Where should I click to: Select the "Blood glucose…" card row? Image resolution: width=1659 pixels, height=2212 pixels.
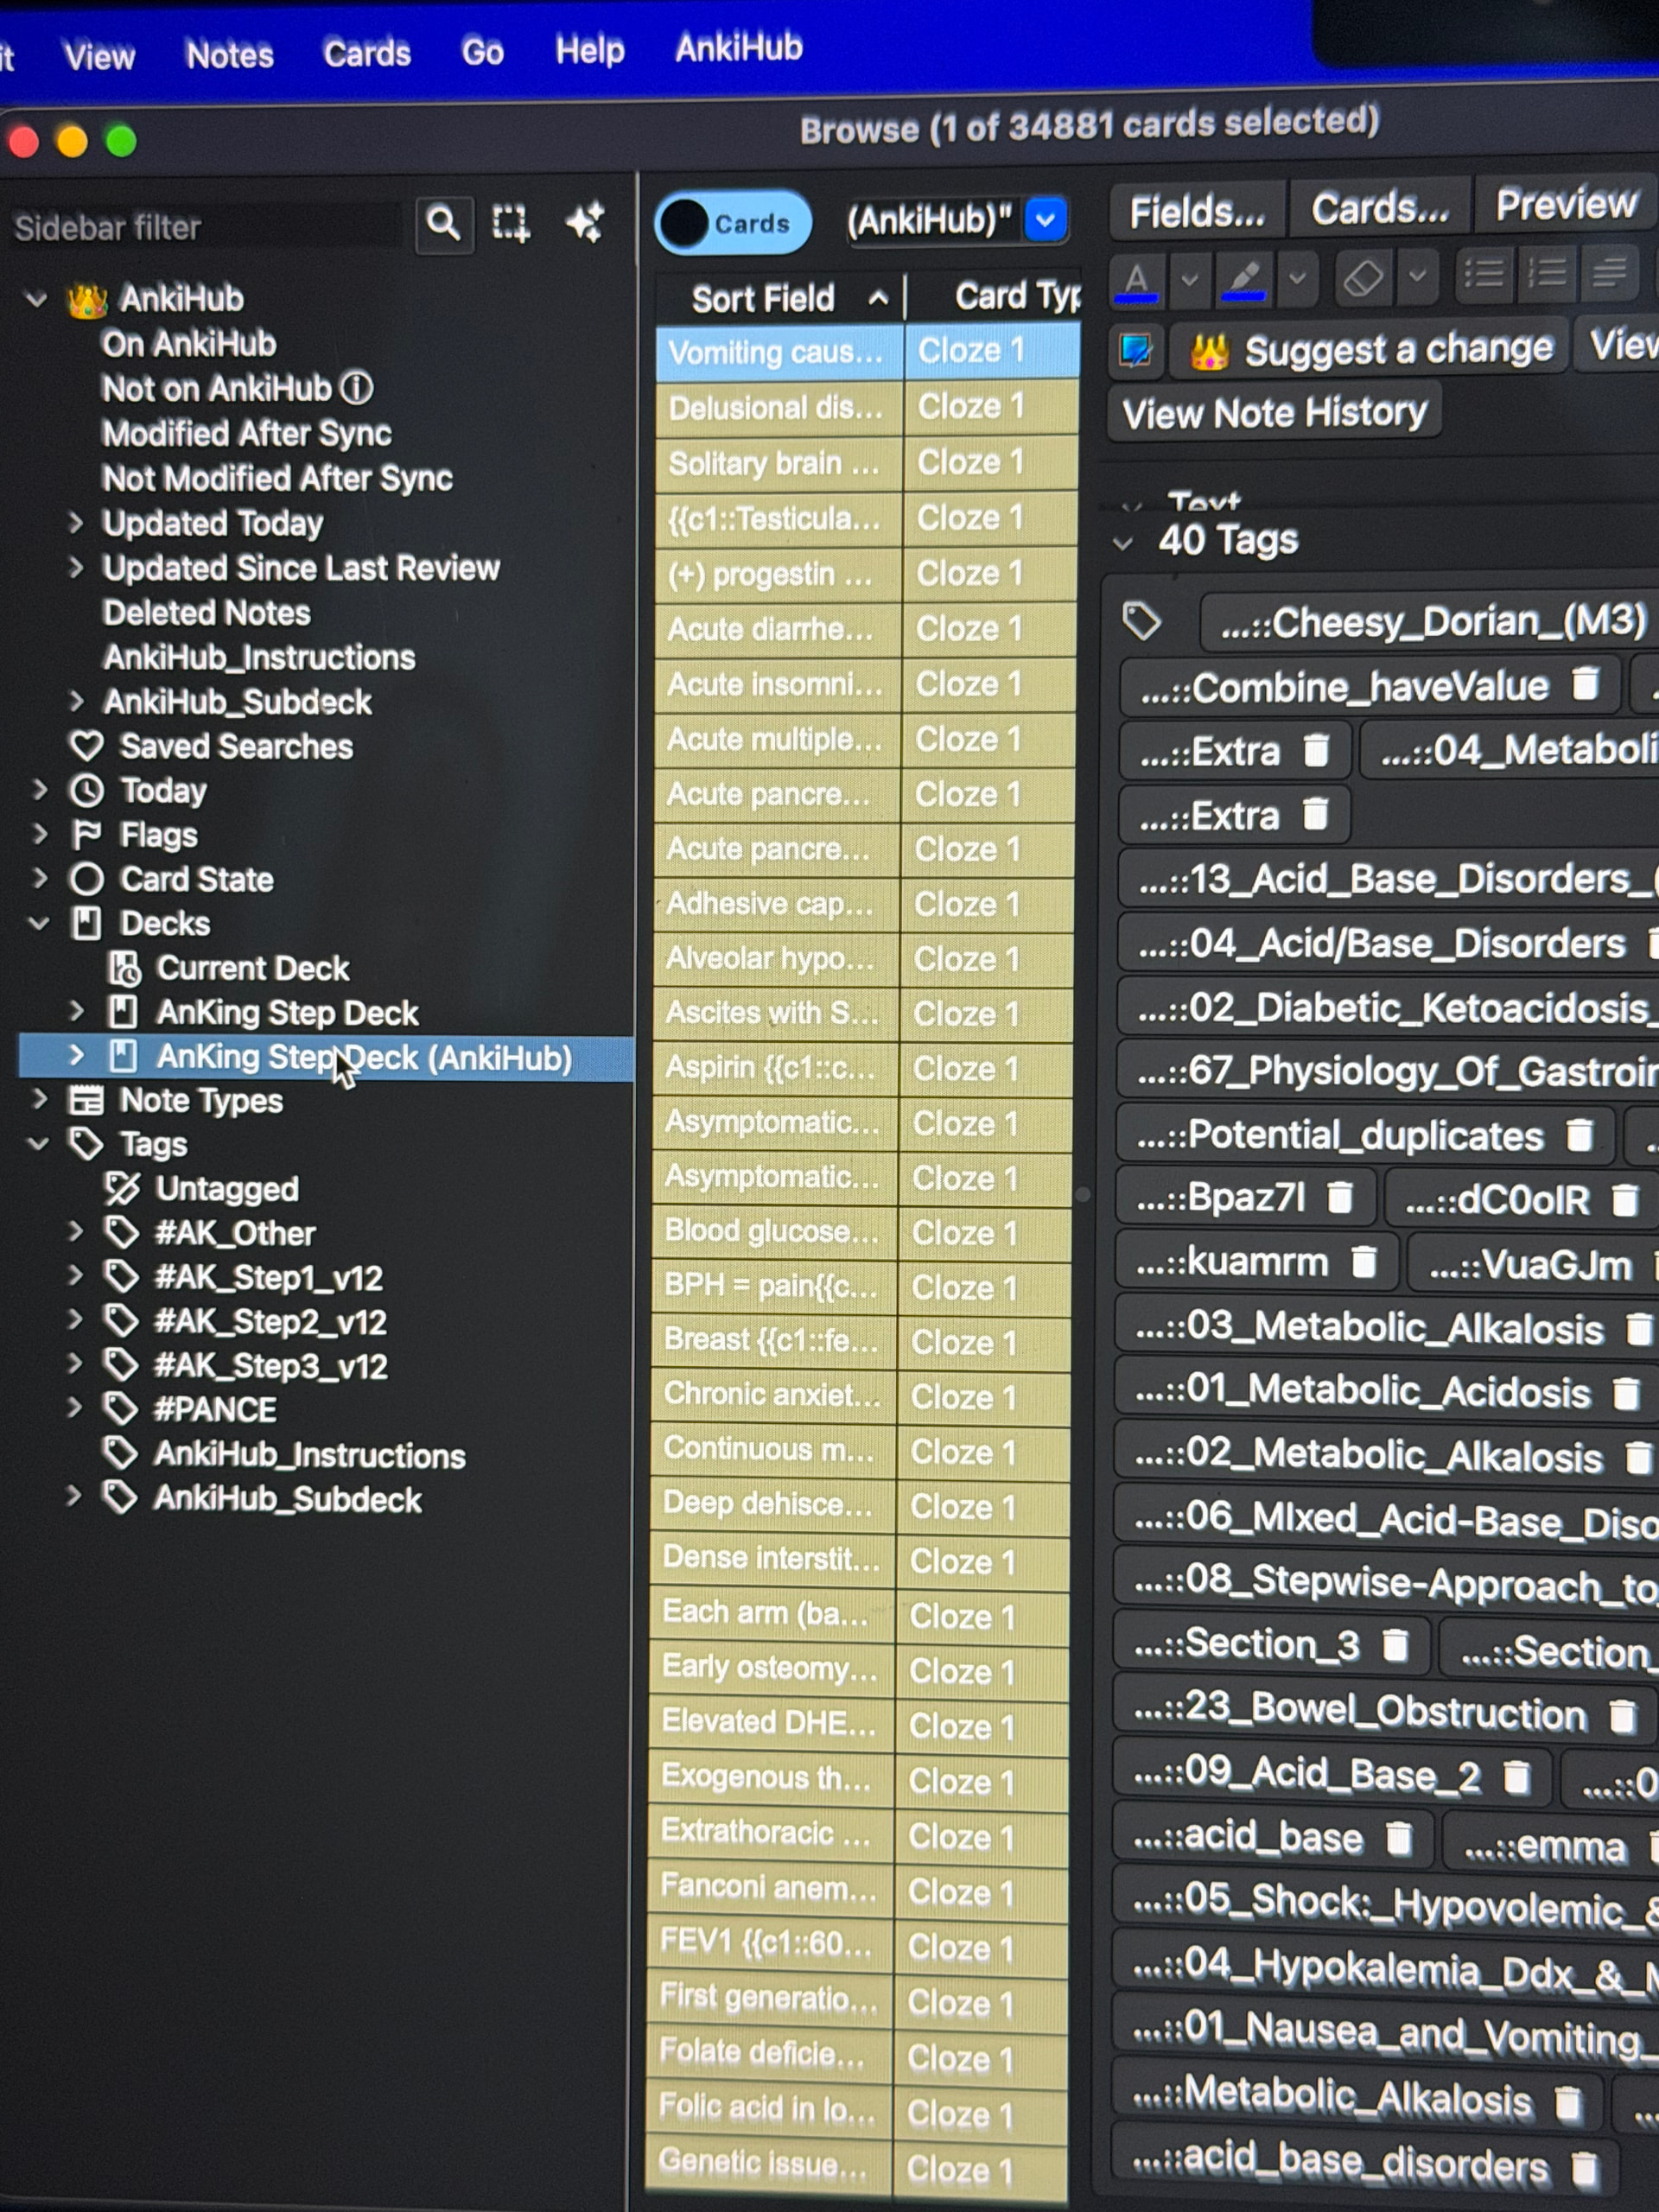point(863,1231)
